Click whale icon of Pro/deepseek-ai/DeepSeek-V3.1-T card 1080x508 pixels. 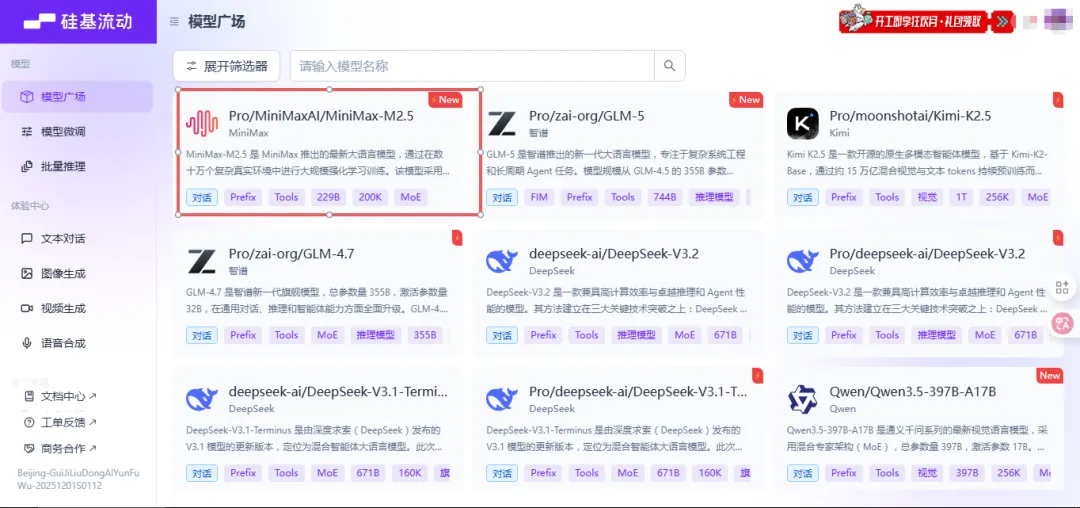point(502,399)
